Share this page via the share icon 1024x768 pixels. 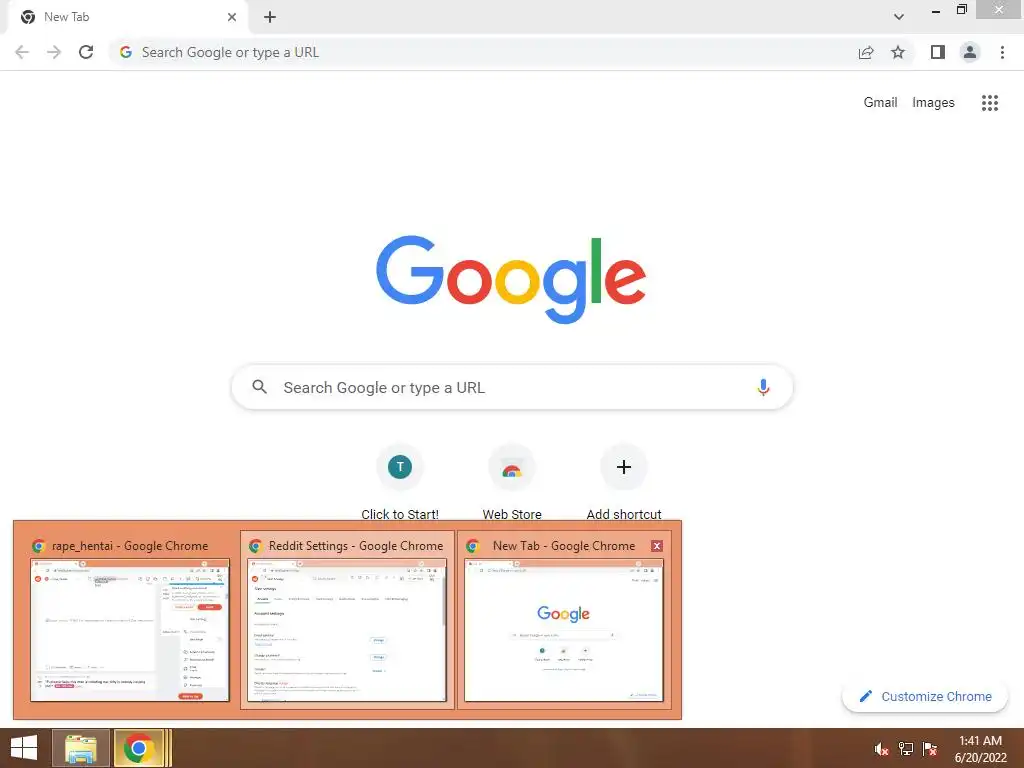point(866,52)
